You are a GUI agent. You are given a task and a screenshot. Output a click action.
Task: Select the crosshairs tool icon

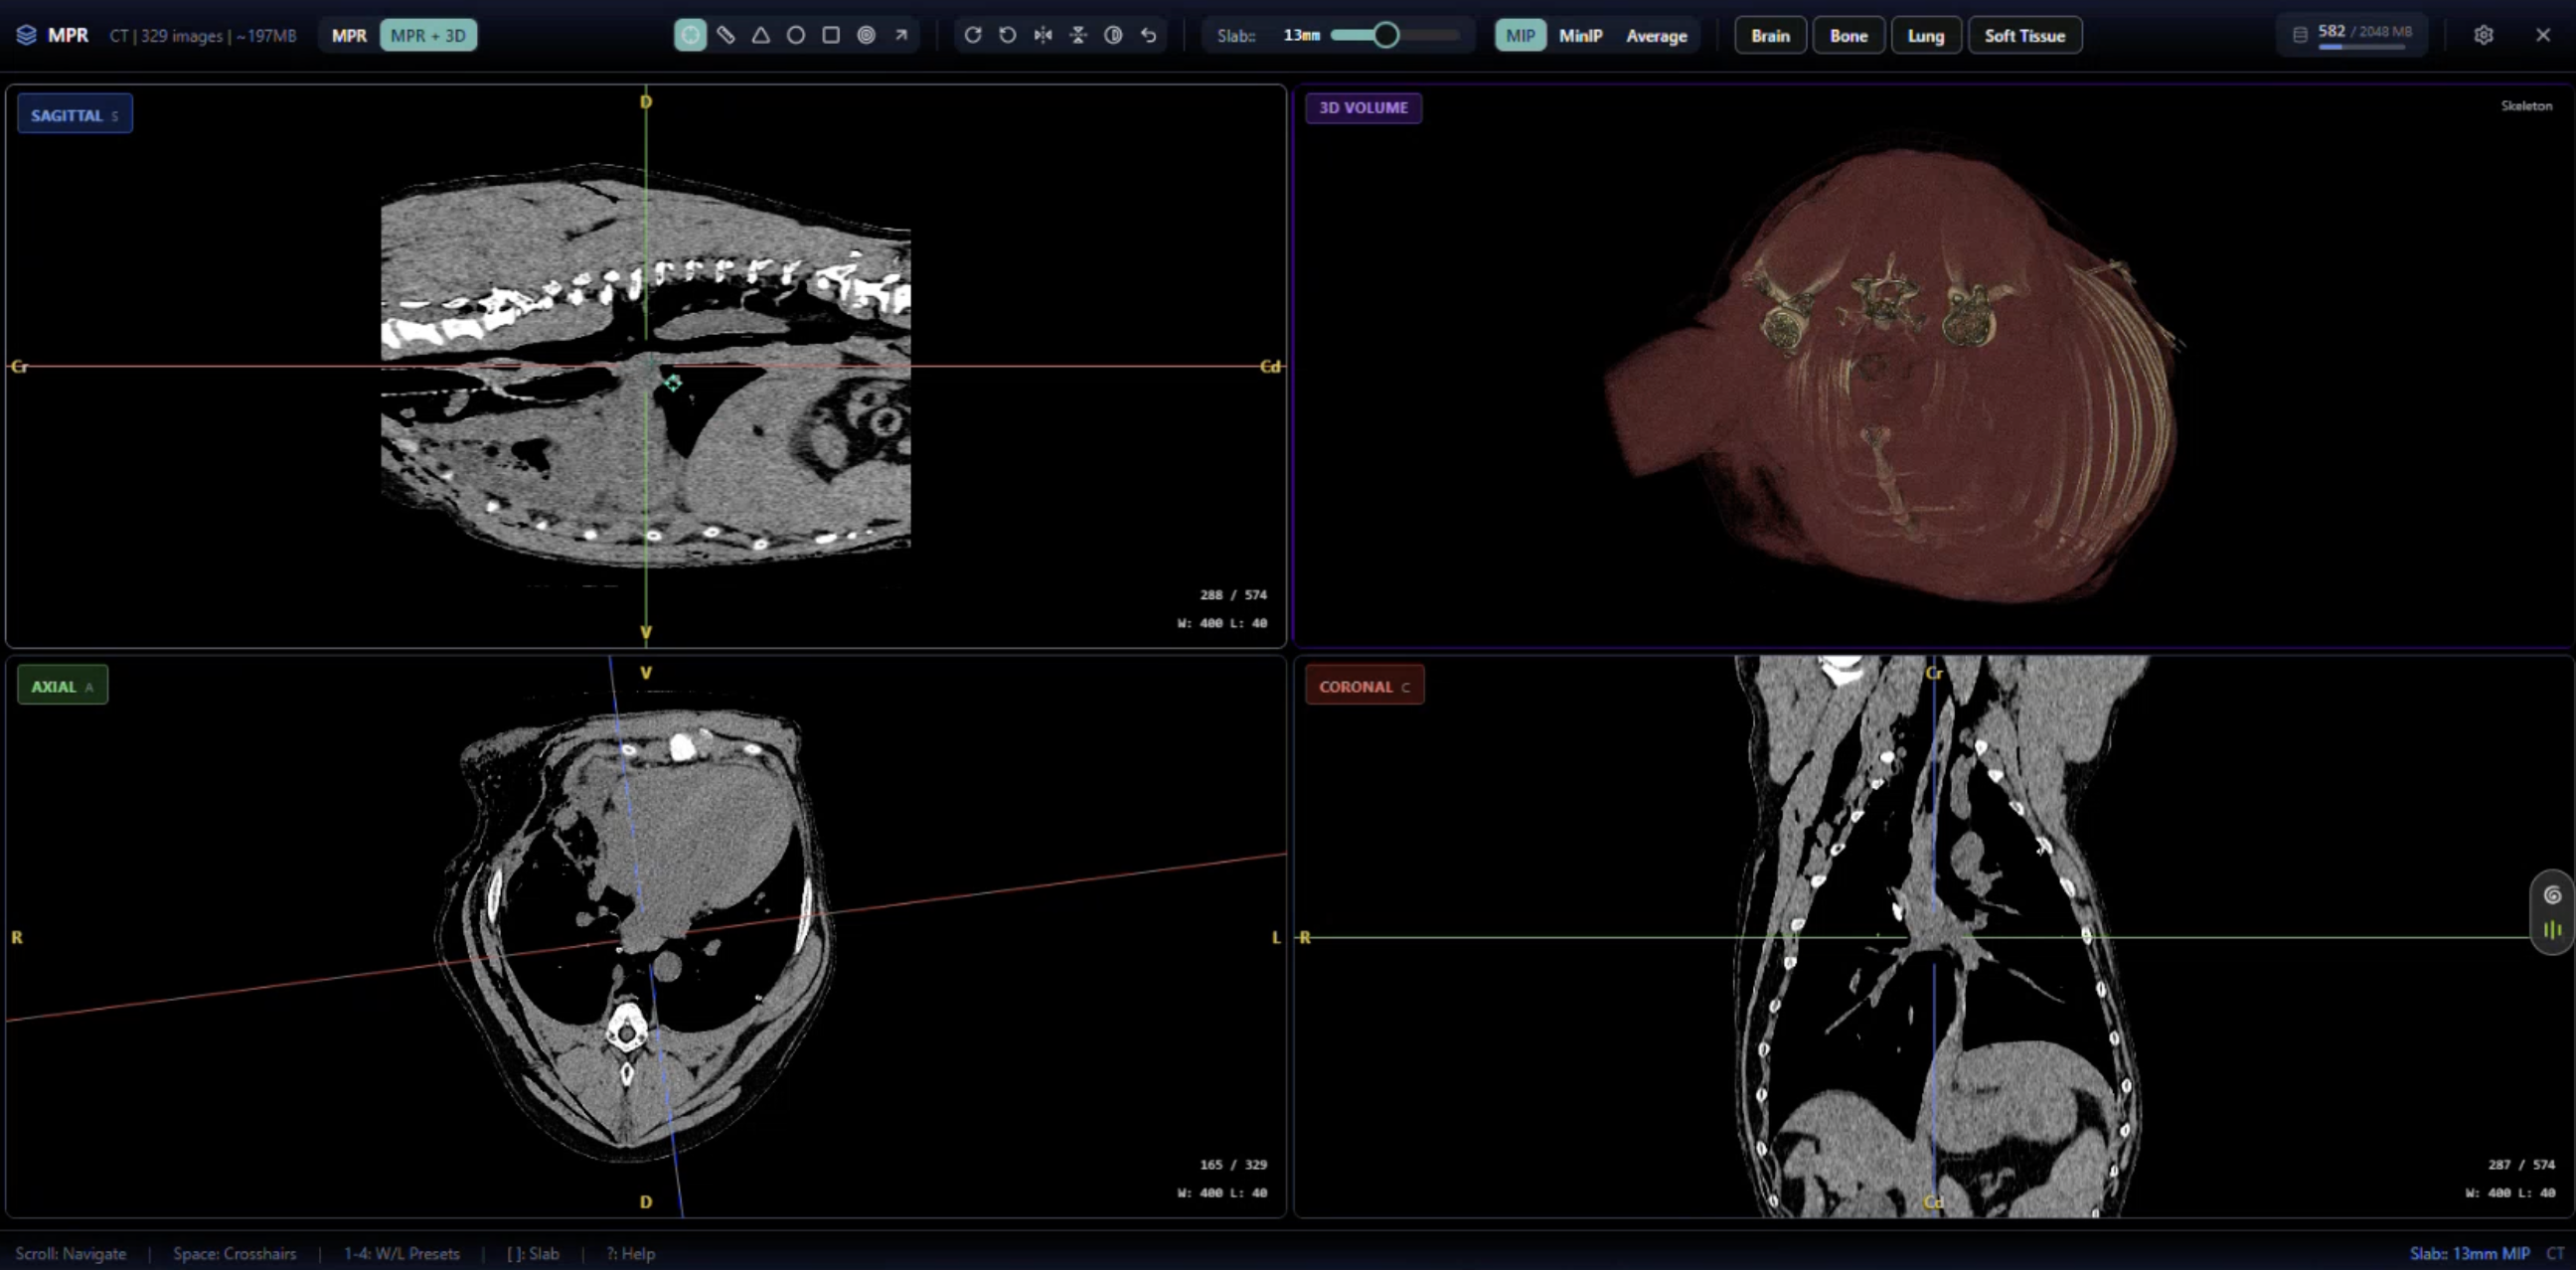(690, 35)
